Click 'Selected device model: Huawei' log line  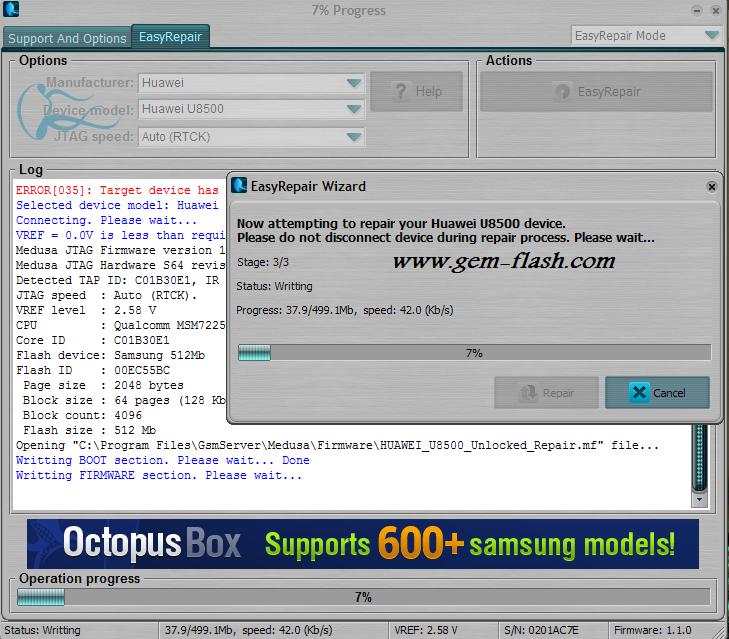click(117, 205)
